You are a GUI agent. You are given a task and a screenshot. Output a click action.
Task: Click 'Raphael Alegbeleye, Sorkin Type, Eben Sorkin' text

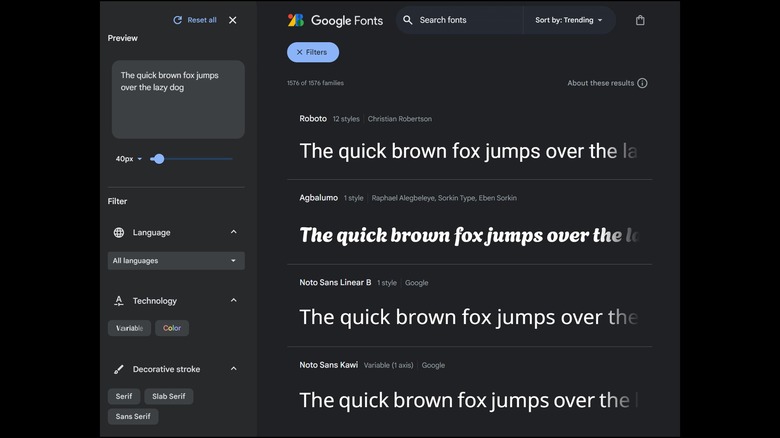(444, 198)
